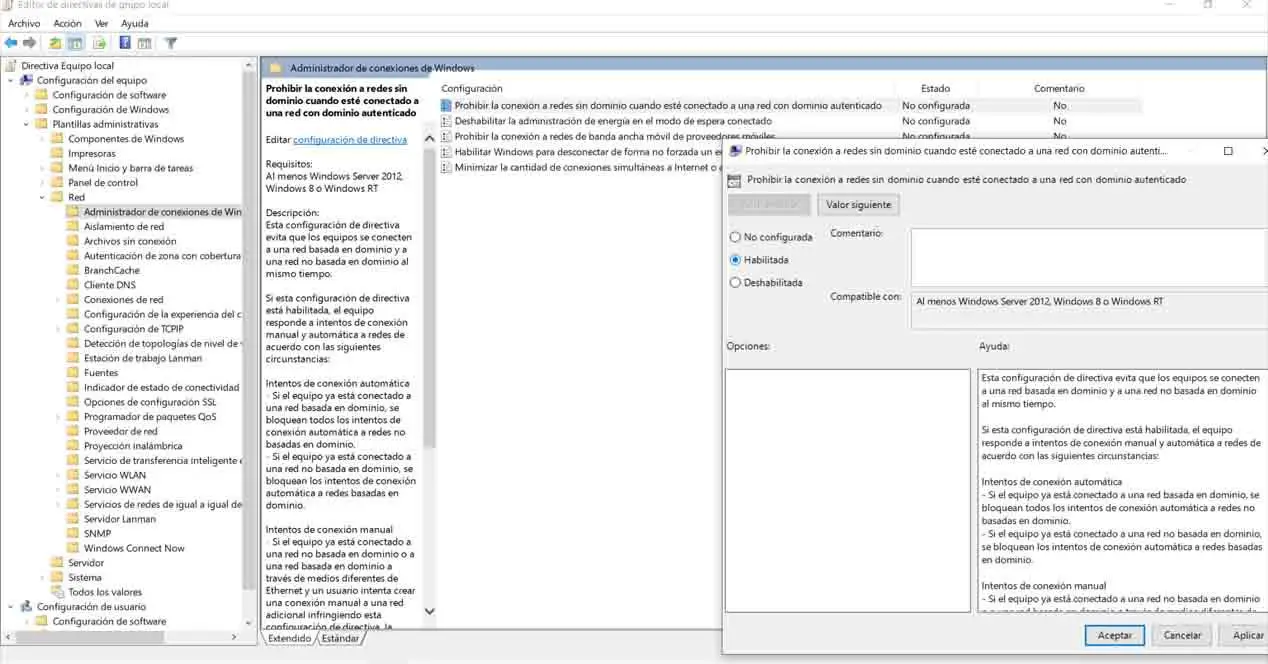
Task: Sort by the Configuración column header
Action: (472, 89)
